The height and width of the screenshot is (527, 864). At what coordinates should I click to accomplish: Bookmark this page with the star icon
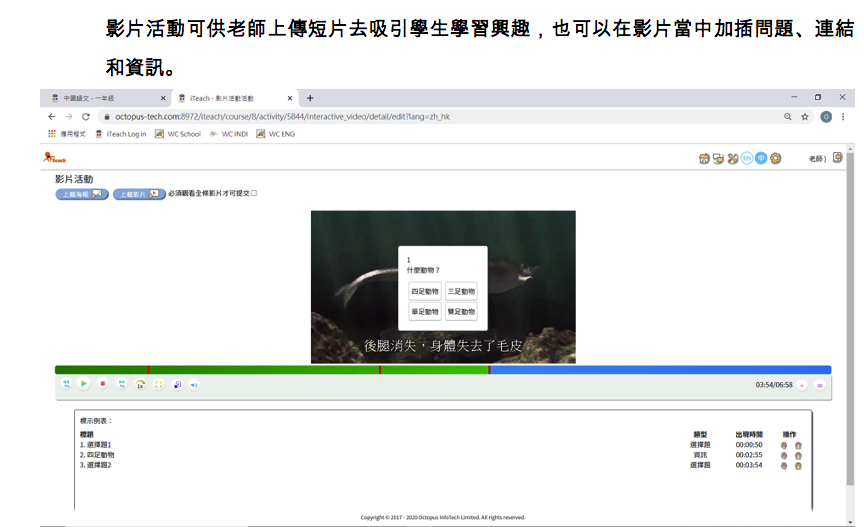pos(805,117)
